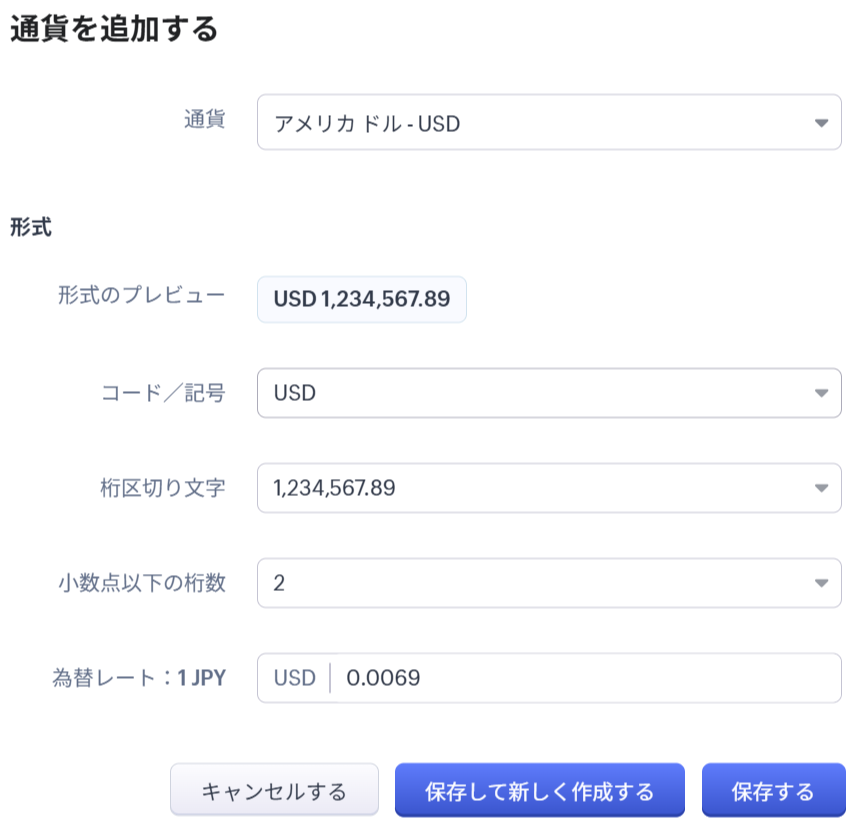Click the caret icon on the 桁区切り文字 field
861x835 pixels.
[821, 488]
